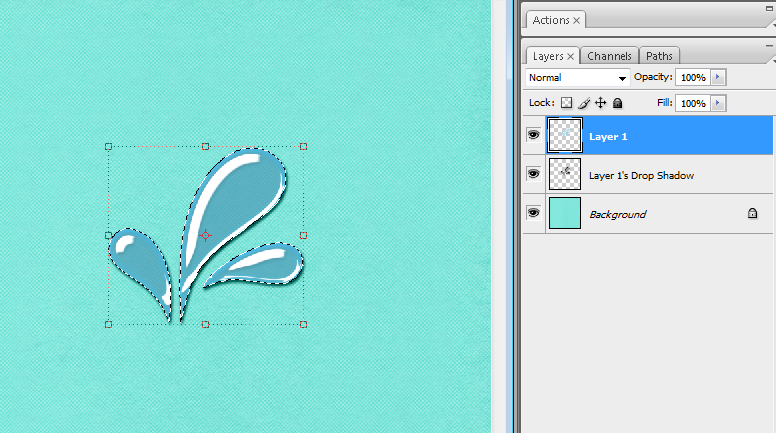Click the Layer 1 name

pos(608,137)
